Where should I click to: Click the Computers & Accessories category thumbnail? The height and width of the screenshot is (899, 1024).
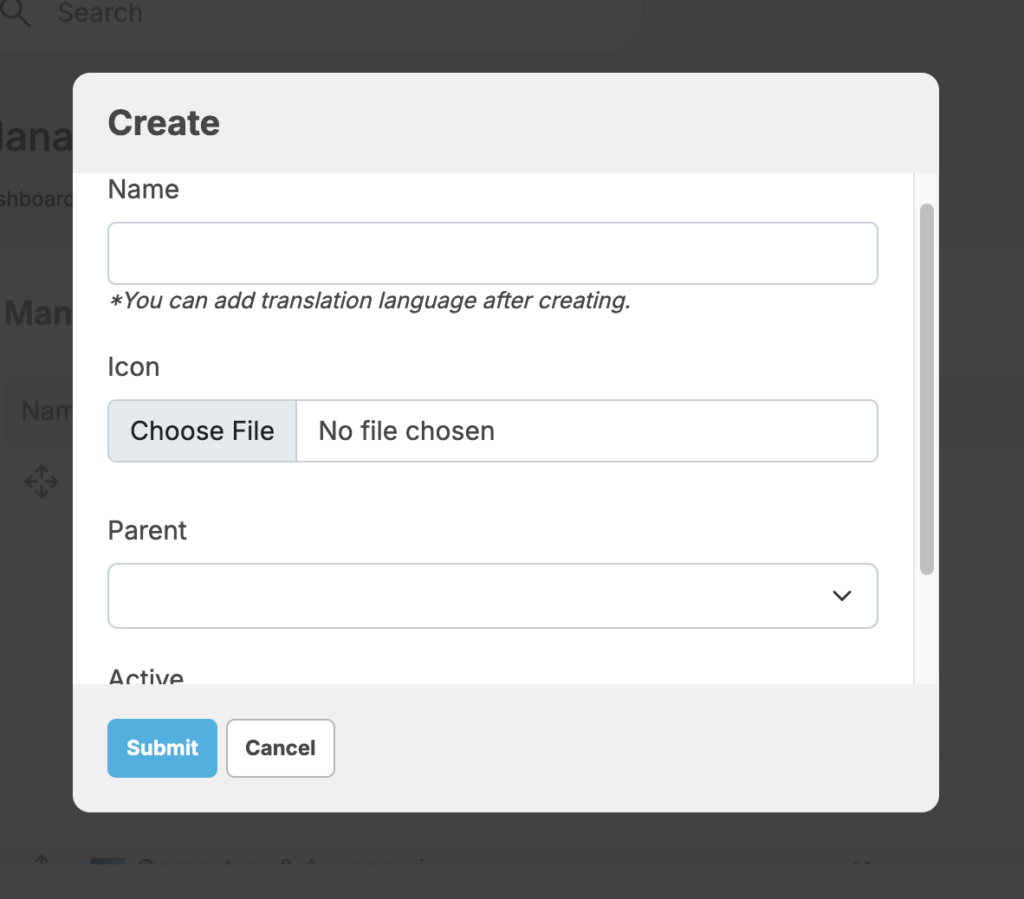[106, 864]
